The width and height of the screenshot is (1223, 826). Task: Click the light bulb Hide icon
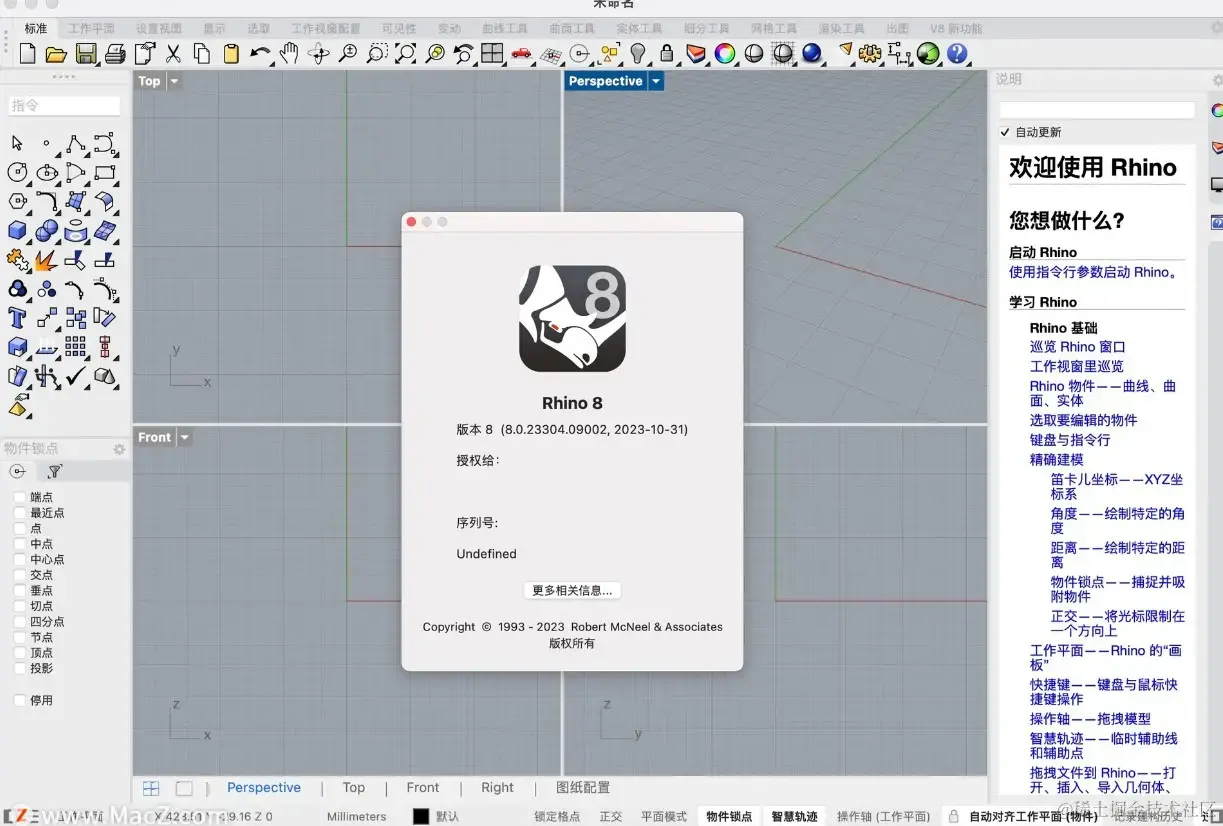[x=637, y=53]
